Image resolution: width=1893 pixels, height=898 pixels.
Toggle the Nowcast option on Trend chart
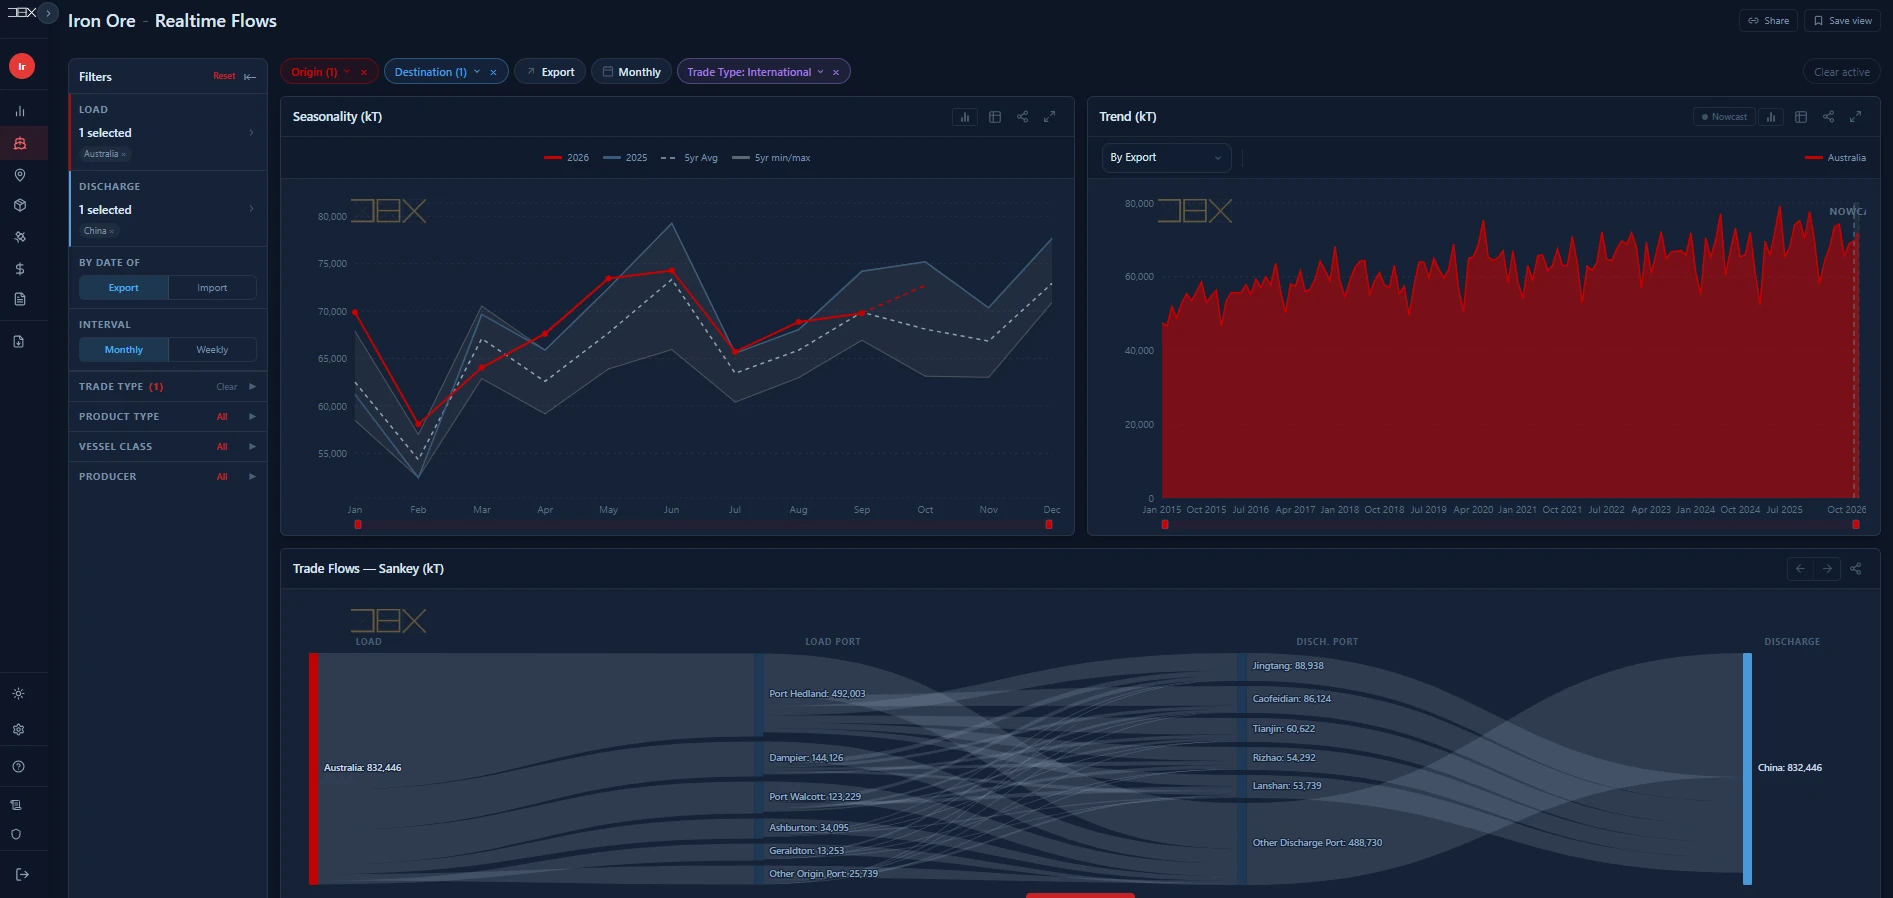point(1724,117)
